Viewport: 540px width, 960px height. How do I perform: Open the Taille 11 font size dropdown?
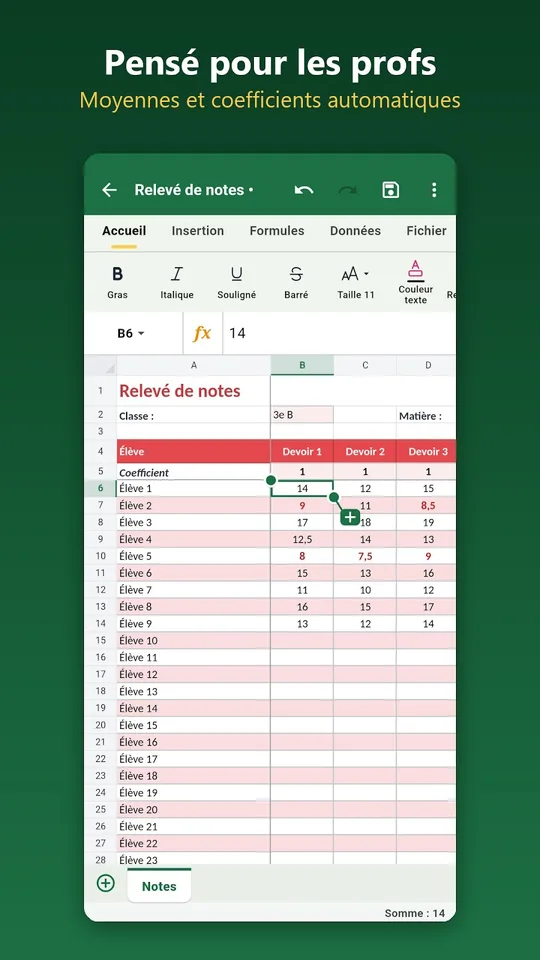356,282
